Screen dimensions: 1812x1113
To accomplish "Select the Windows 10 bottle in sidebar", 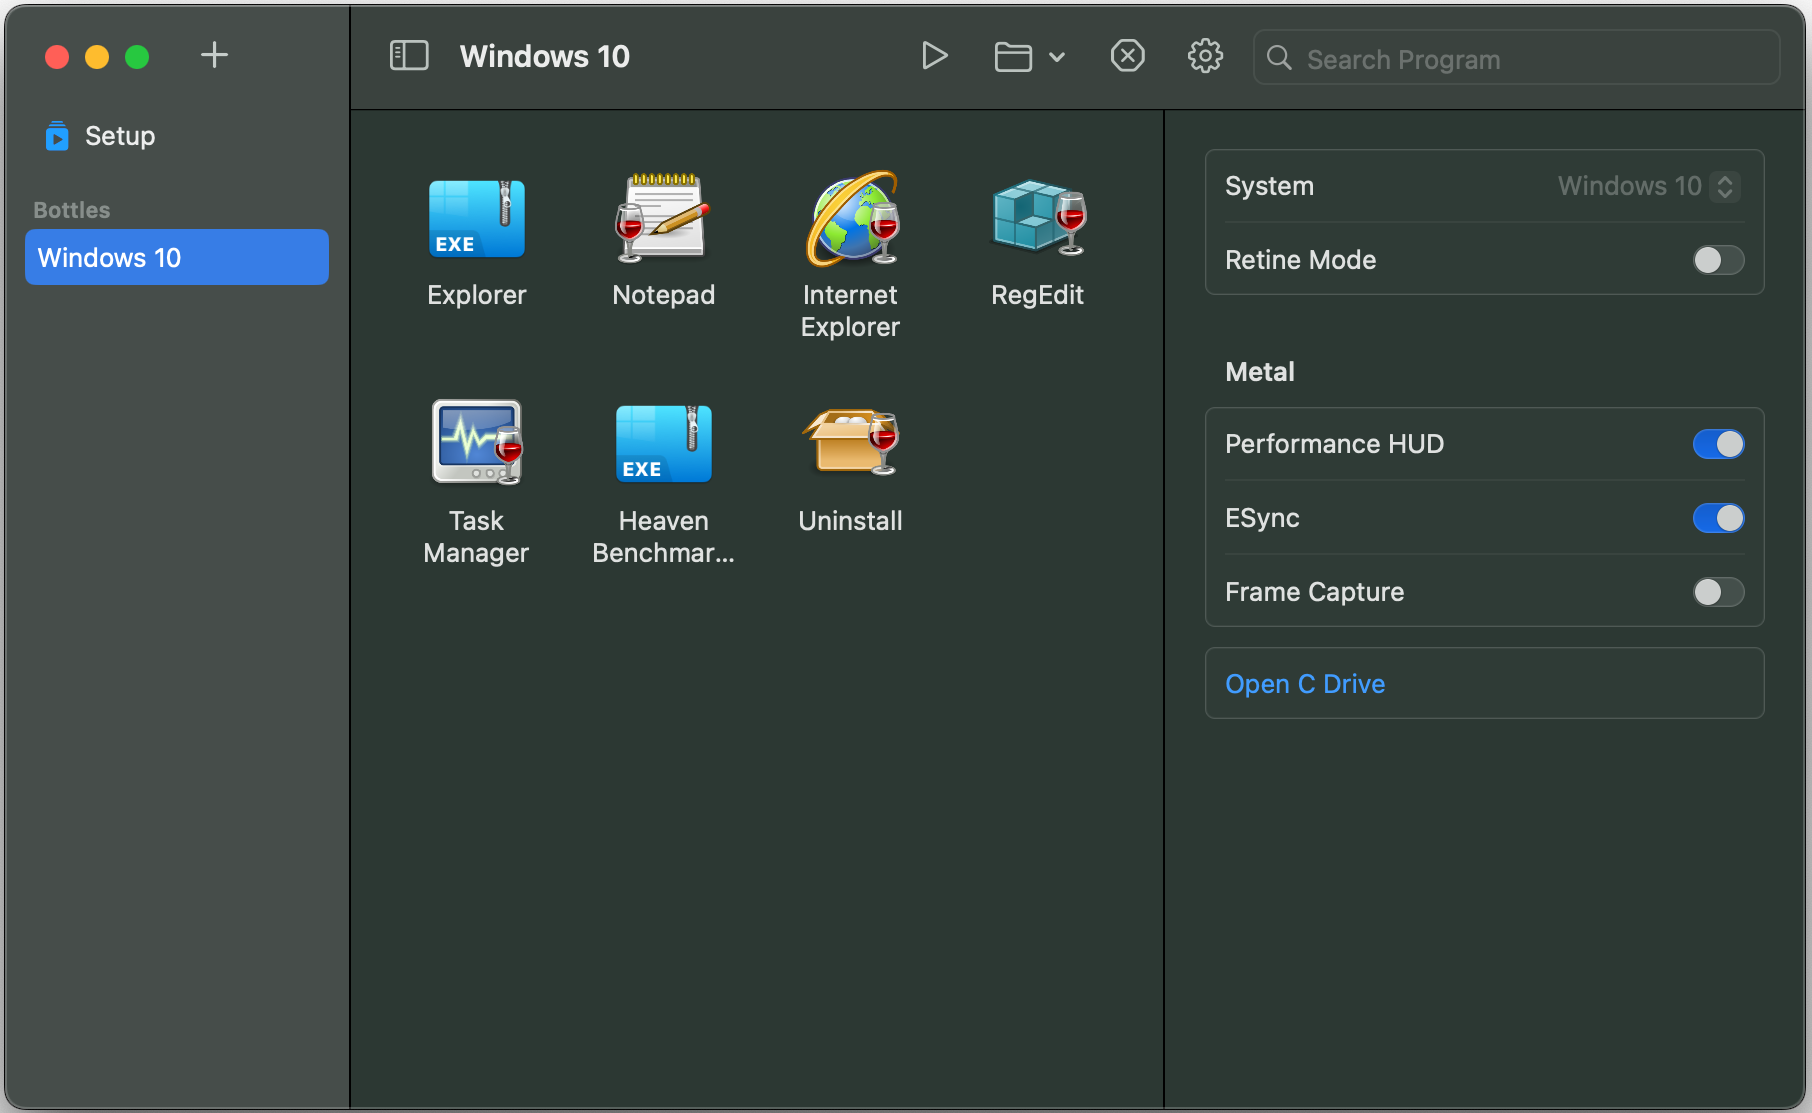I will click(177, 257).
